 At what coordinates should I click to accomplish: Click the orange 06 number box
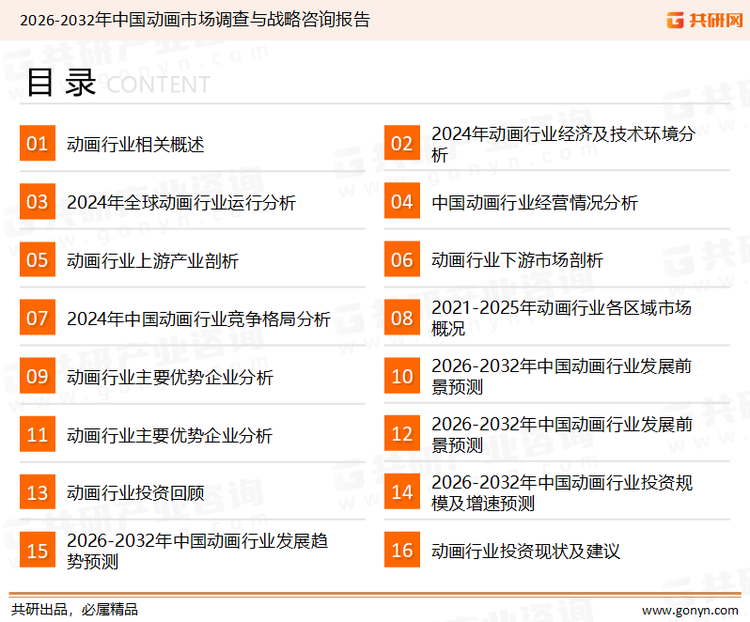point(402,259)
